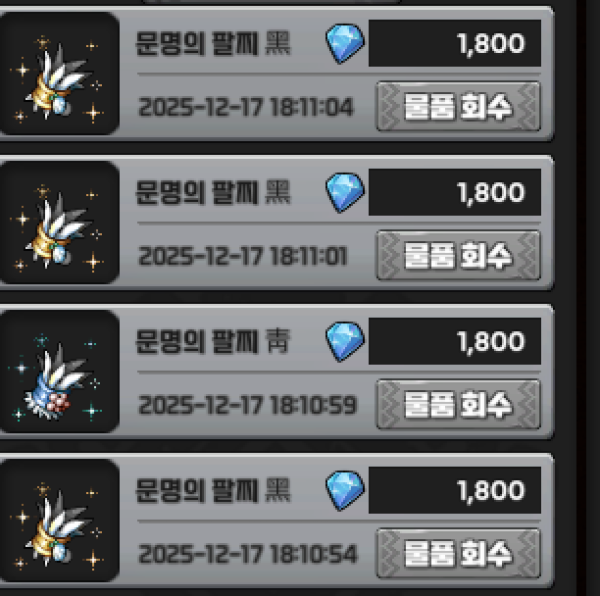Click the blue gem icon in the 18:11:01 listing

pos(345,192)
